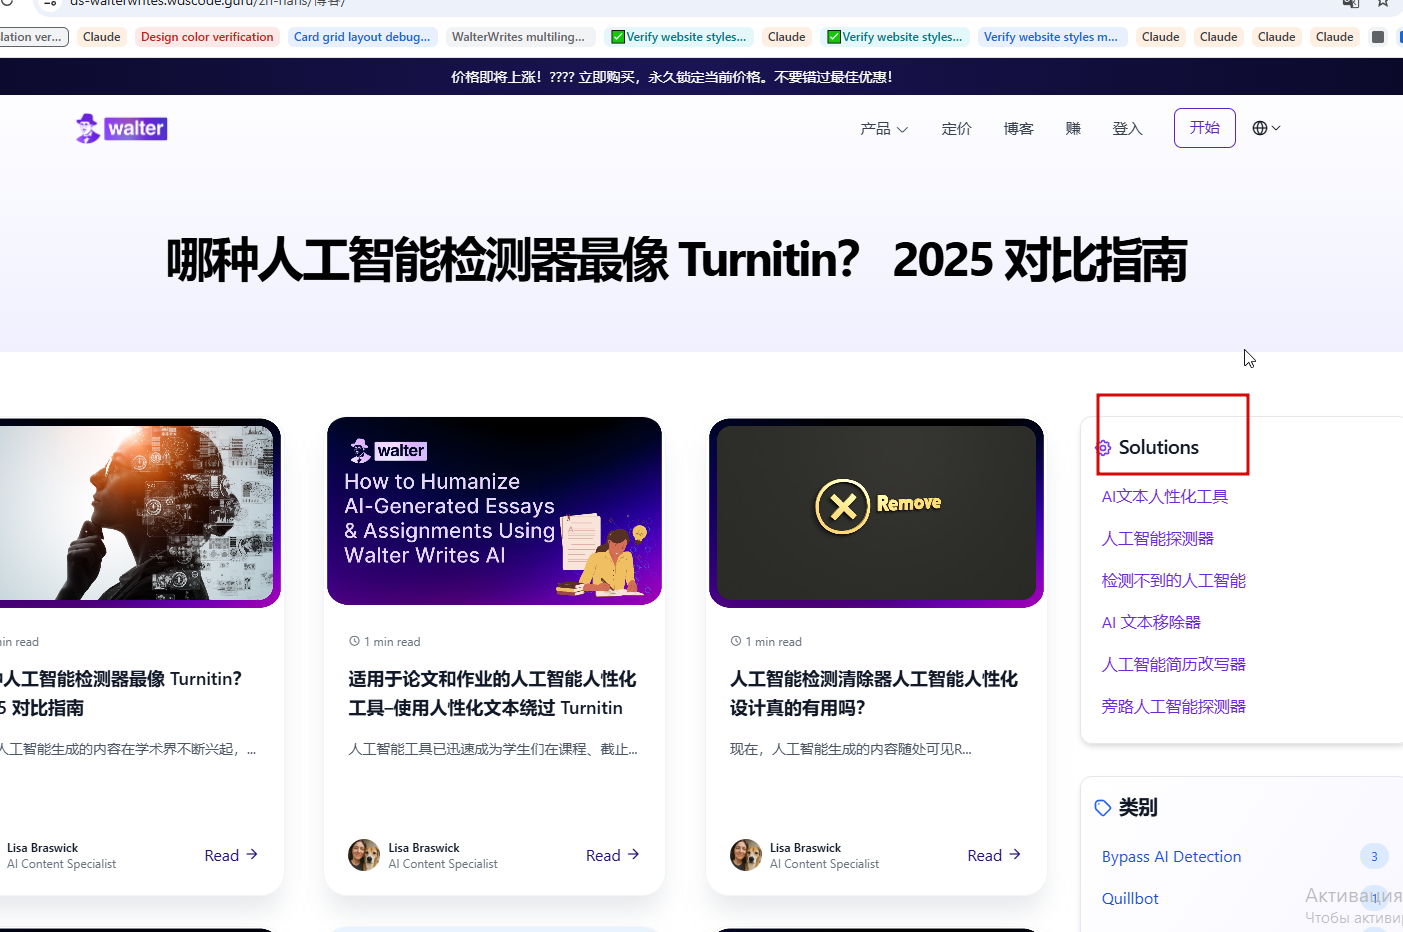Switch to the Verify website styles m... tab
The width and height of the screenshot is (1403, 932).
[1051, 37]
